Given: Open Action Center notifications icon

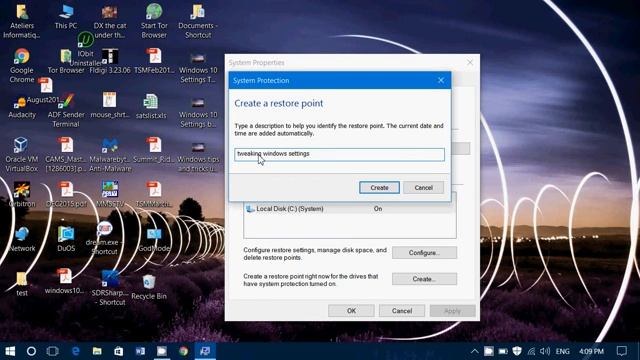Looking at the screenshot, I should coord(622,351).
